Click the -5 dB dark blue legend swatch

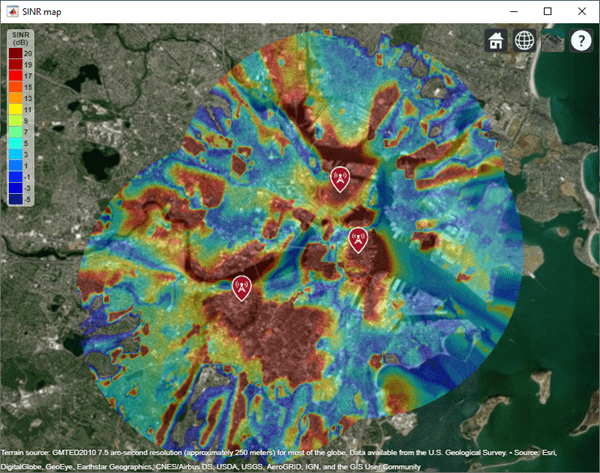(x=16, y=199)
